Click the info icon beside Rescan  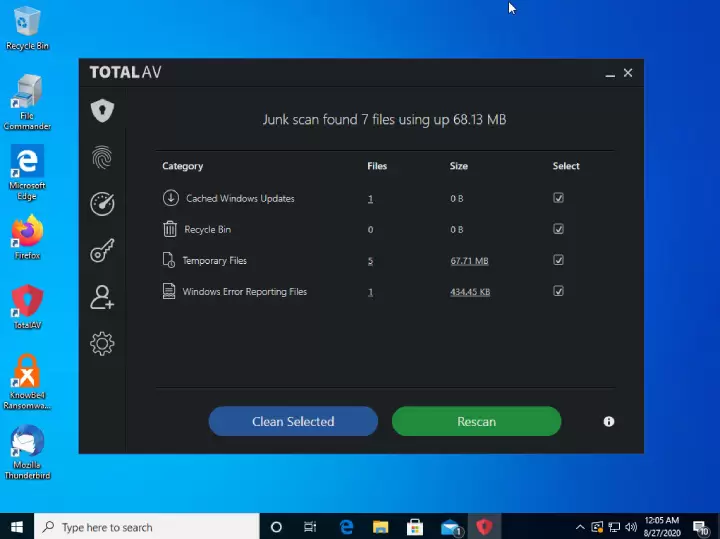(x=609, y=421)
